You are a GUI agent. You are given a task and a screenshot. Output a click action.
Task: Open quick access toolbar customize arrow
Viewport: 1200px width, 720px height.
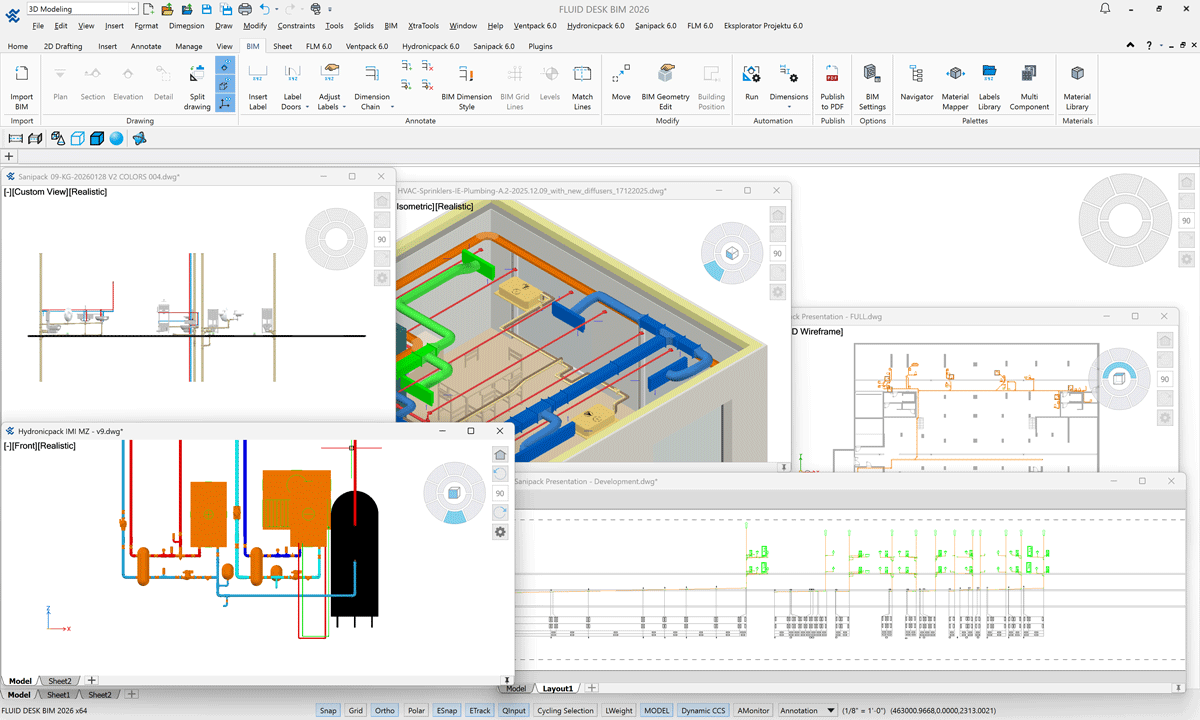coord(331,9)
